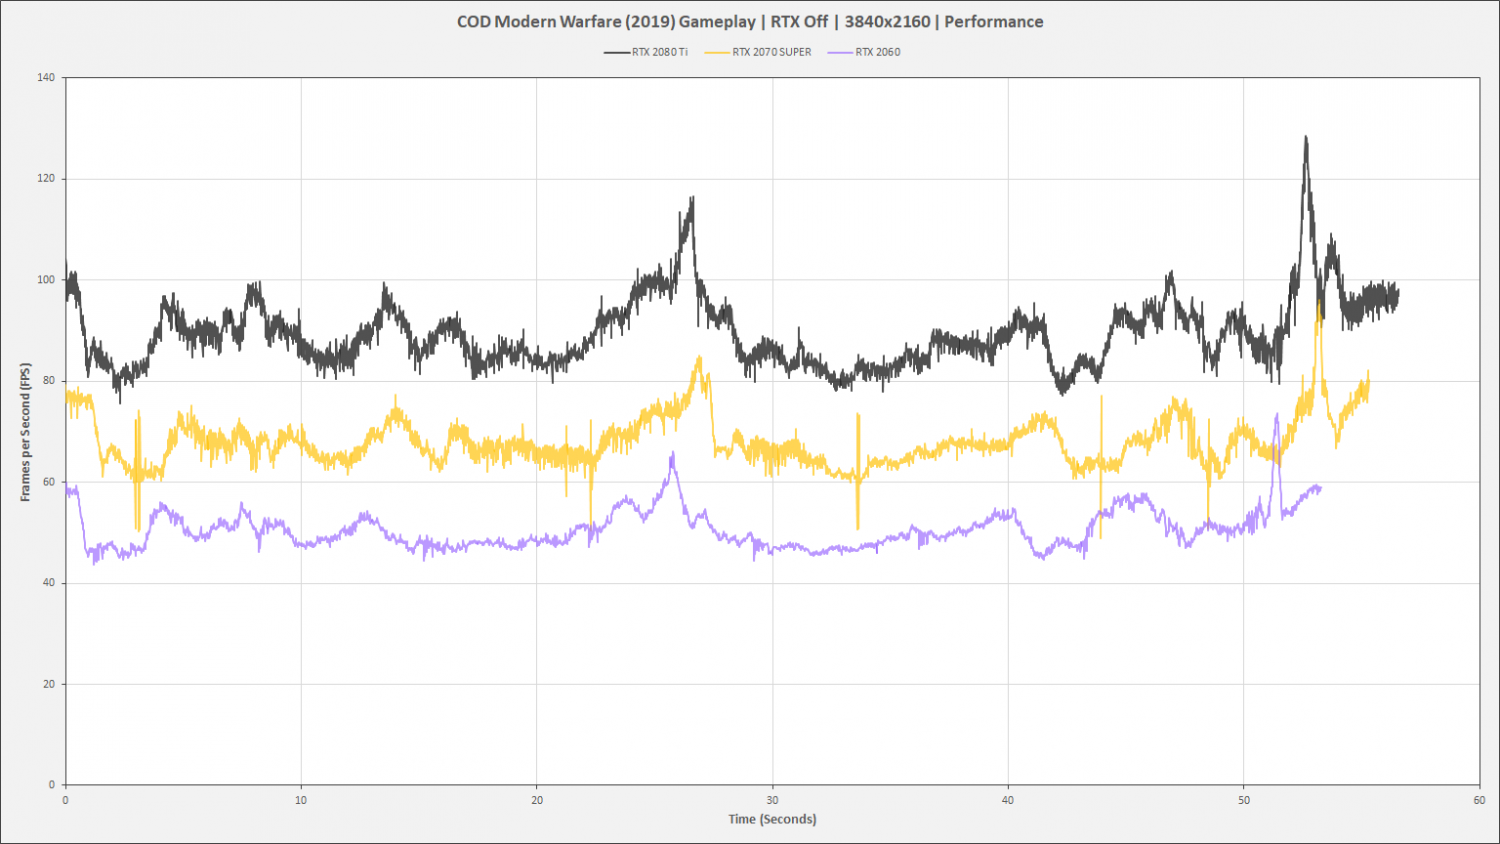Click the chart title about COD Modern Warfare
The image size is (1500, 844).
point(750,22)
